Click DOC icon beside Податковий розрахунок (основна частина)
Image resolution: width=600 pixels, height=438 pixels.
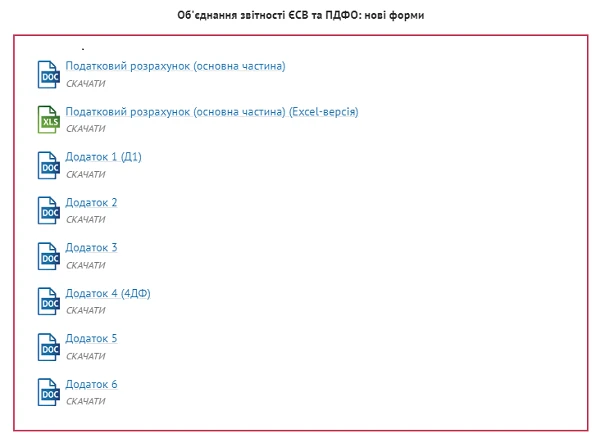[49, 73]
